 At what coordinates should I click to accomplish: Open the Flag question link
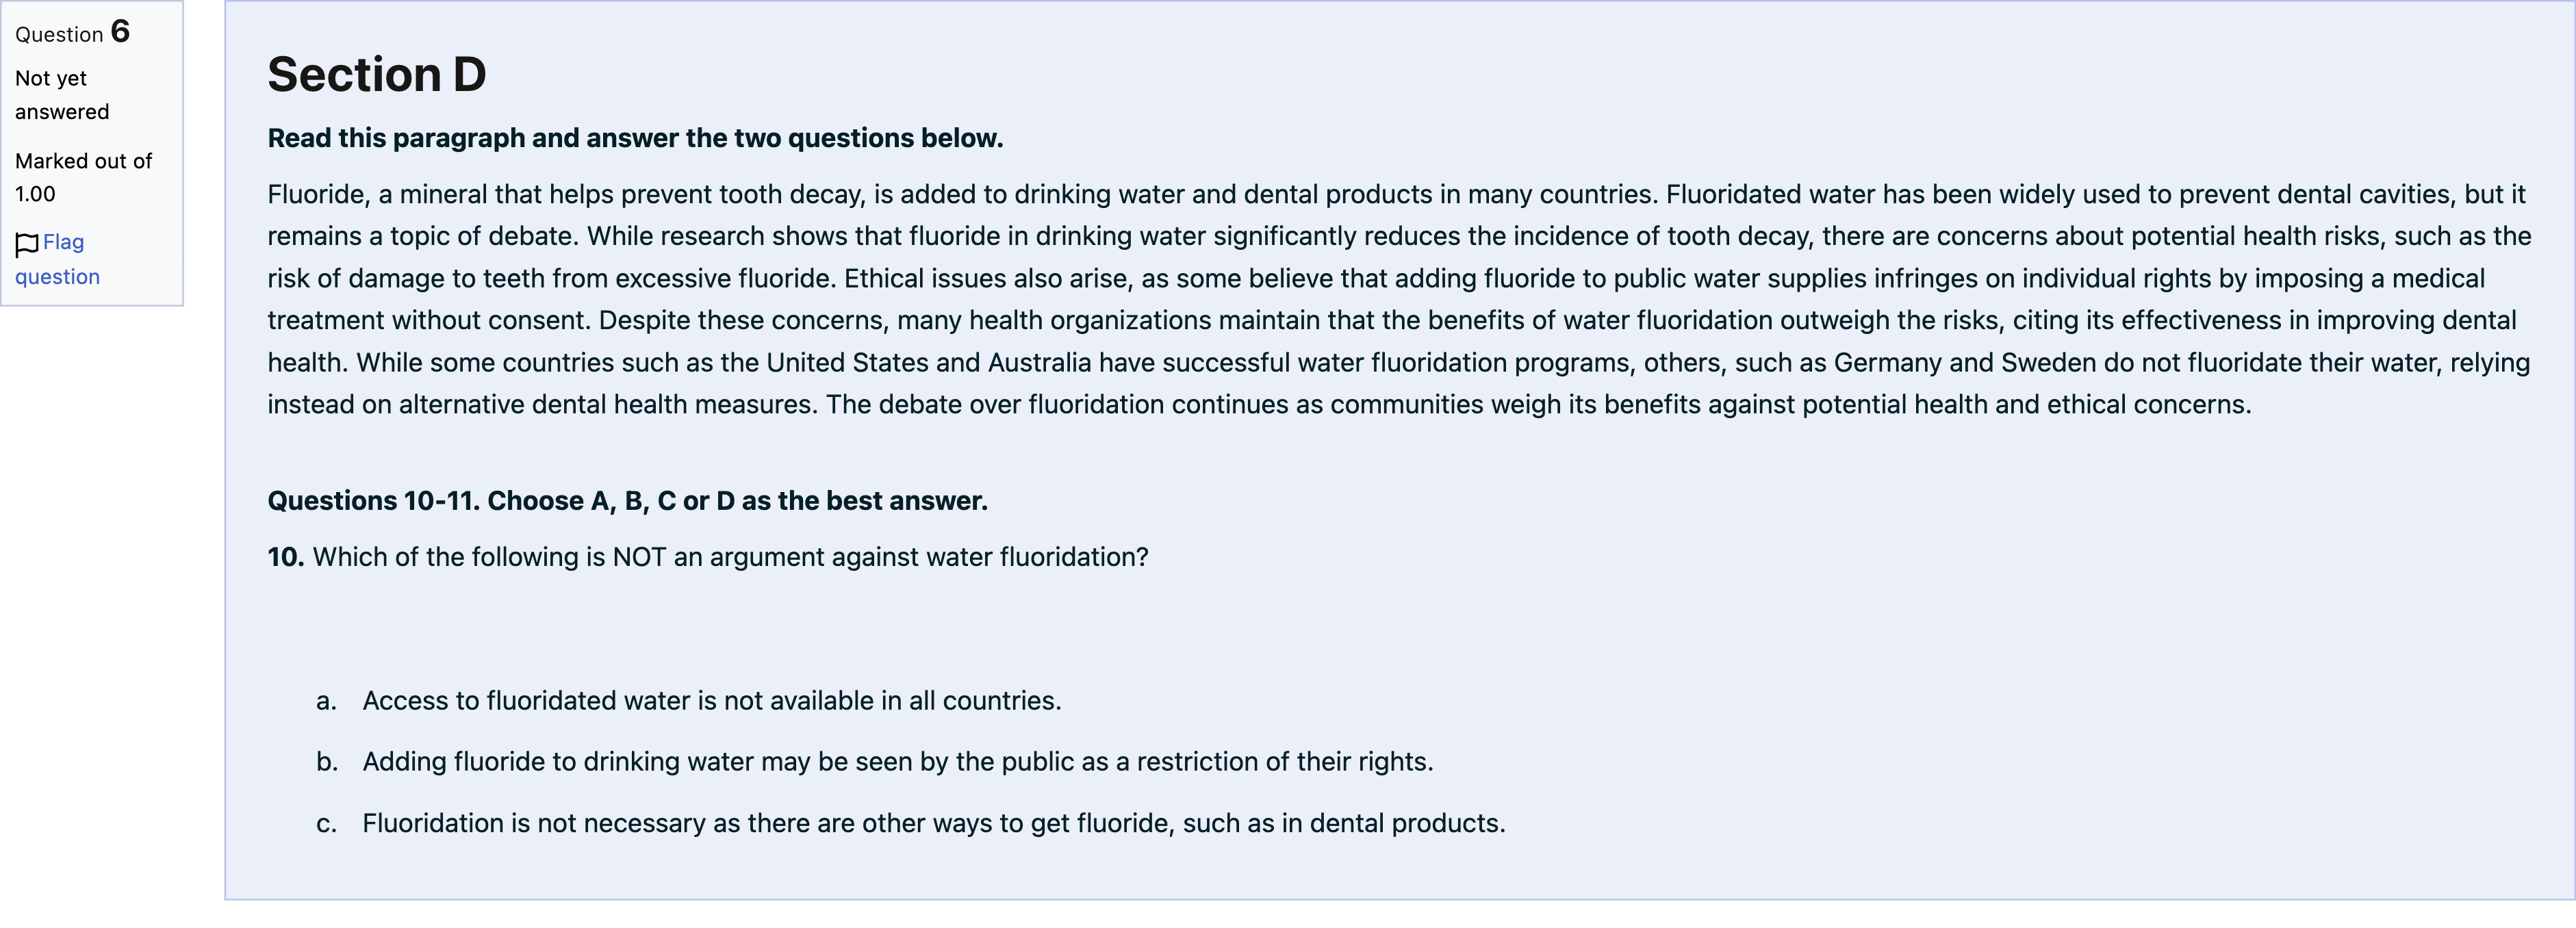[57, 259]
